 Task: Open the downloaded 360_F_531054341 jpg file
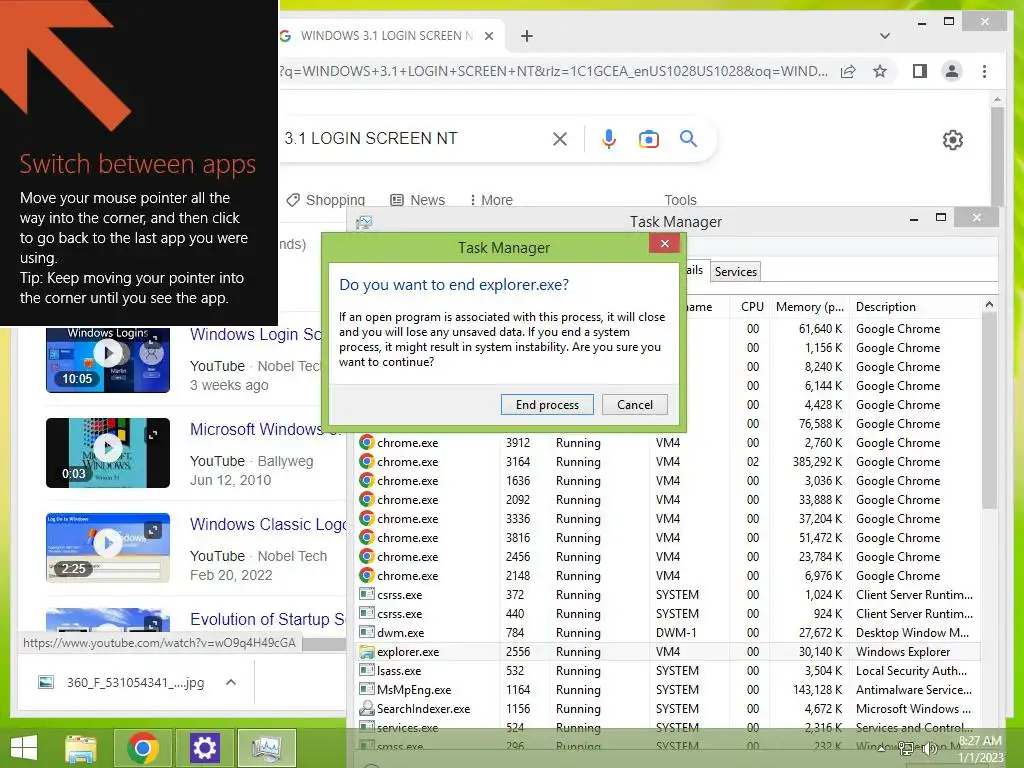(121, 682)
